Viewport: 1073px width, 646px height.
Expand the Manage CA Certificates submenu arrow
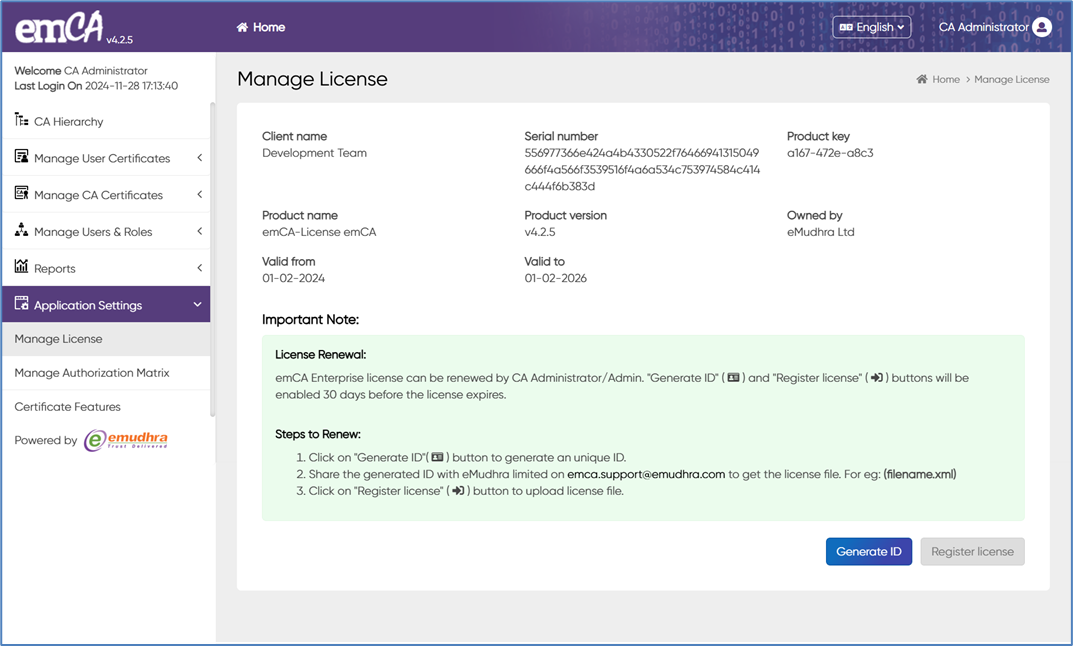click(199, 195)
